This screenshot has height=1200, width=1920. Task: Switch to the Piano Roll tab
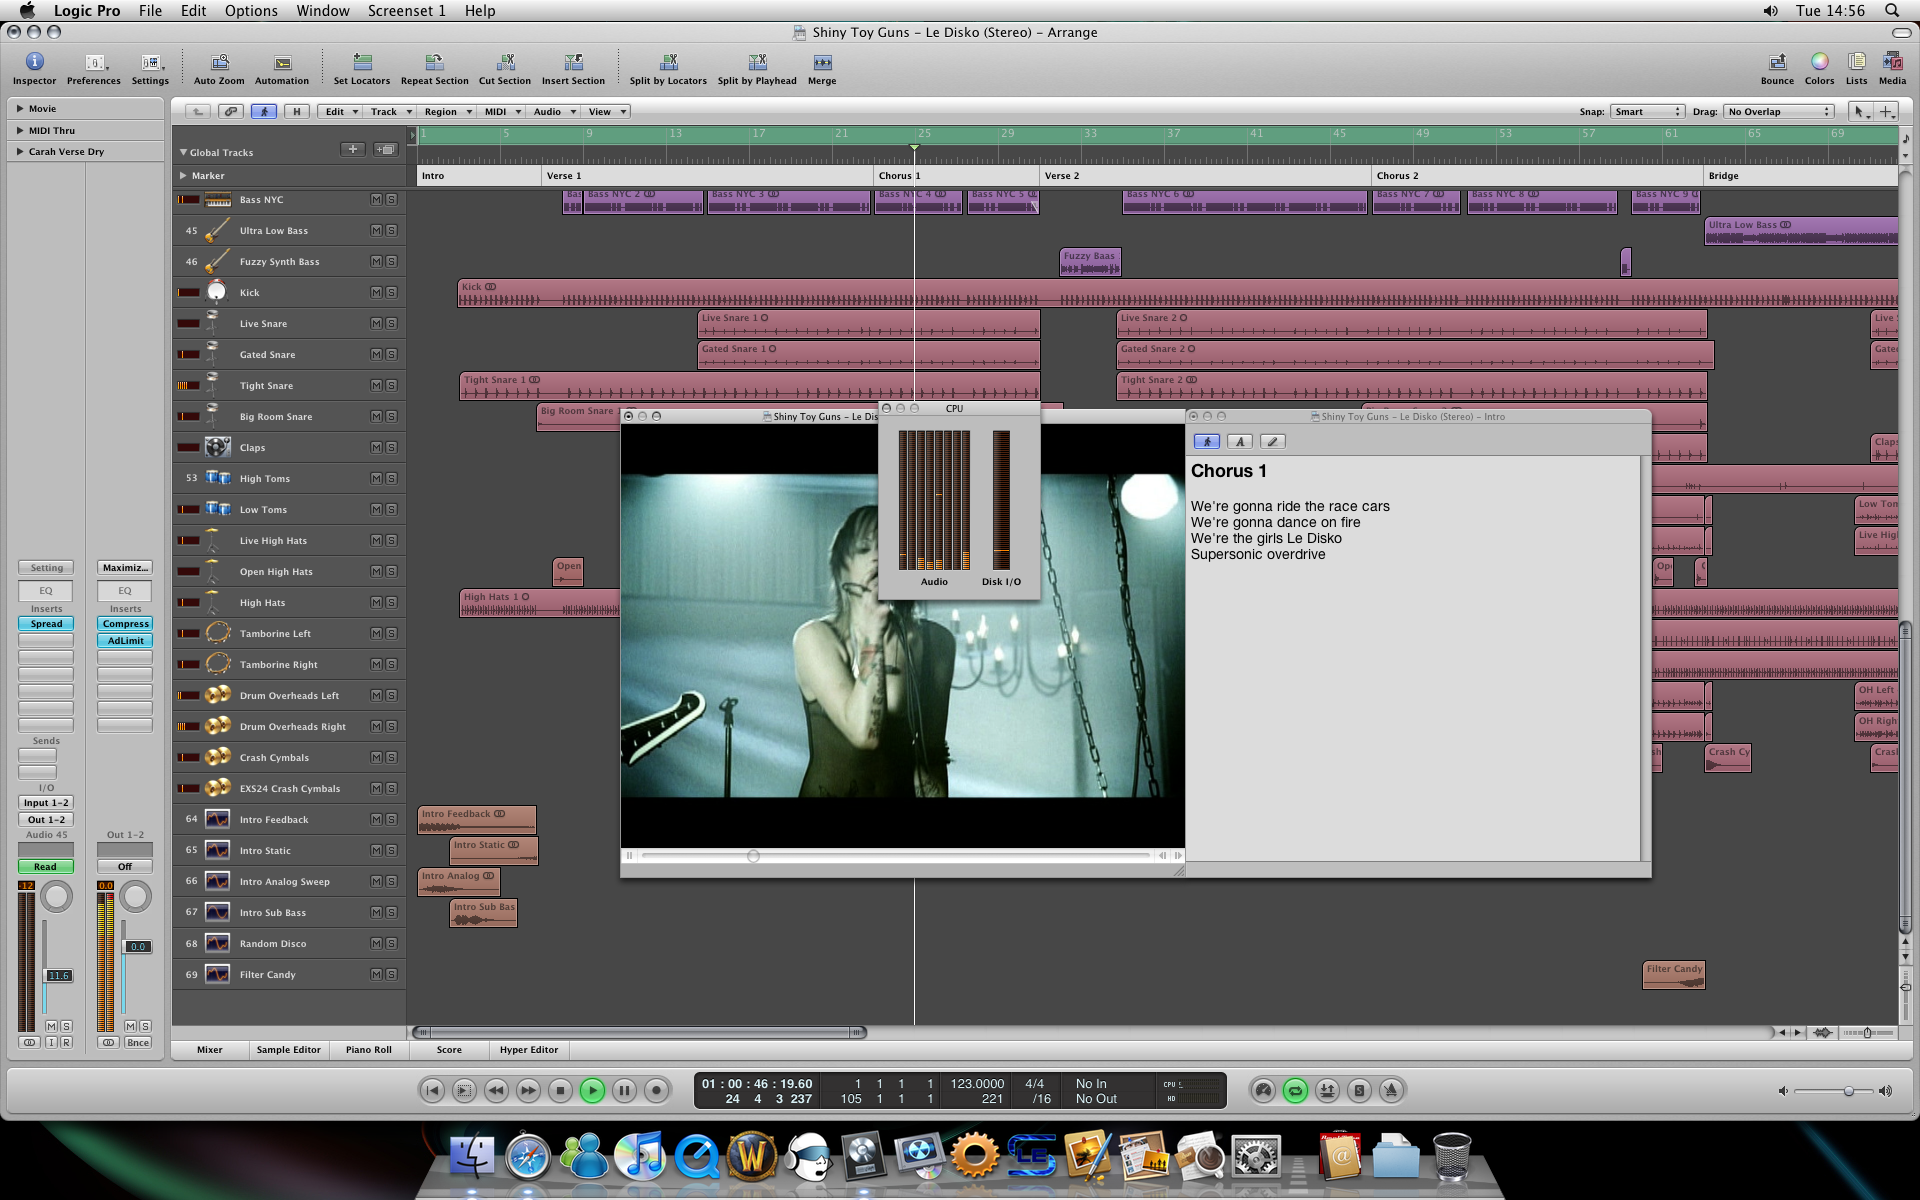pos(368,1050)
